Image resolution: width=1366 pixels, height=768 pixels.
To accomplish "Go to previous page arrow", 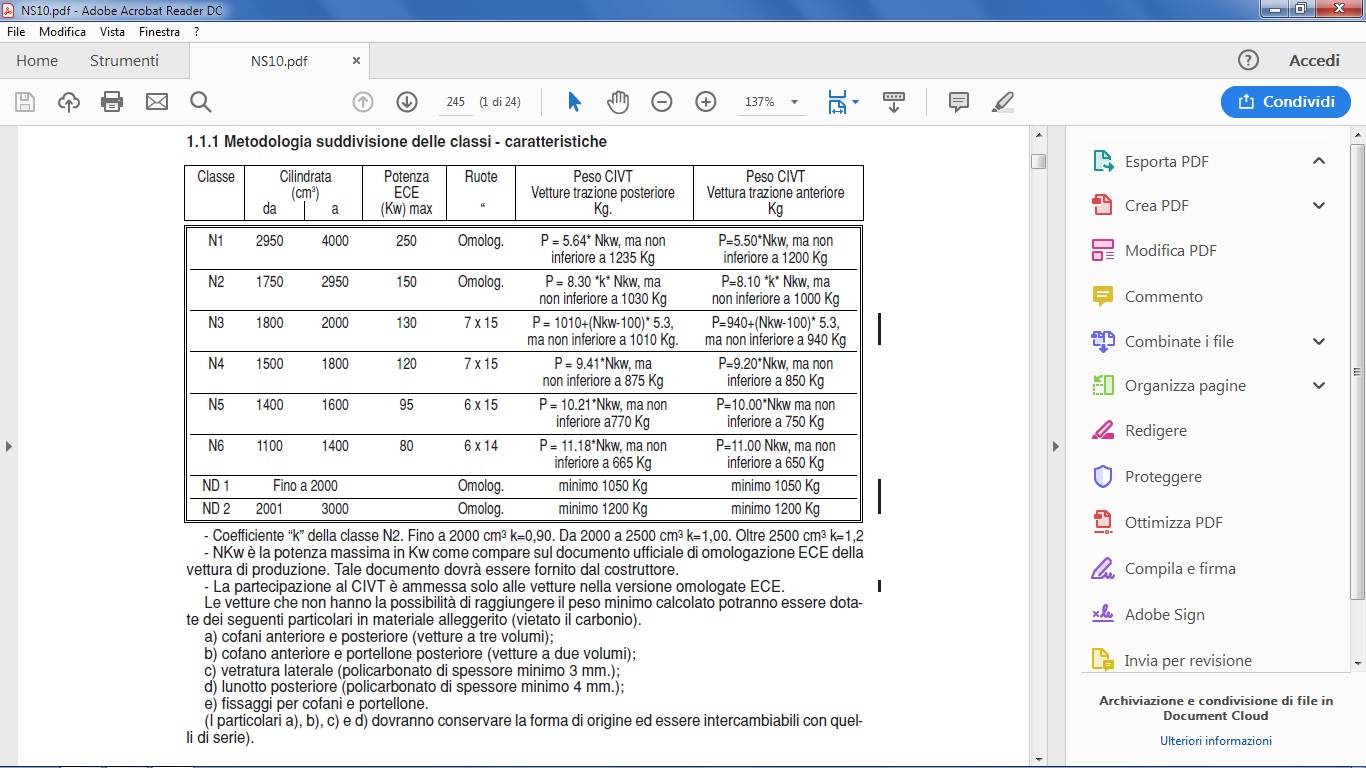I will pyautogui.click(x=363, y=102).
